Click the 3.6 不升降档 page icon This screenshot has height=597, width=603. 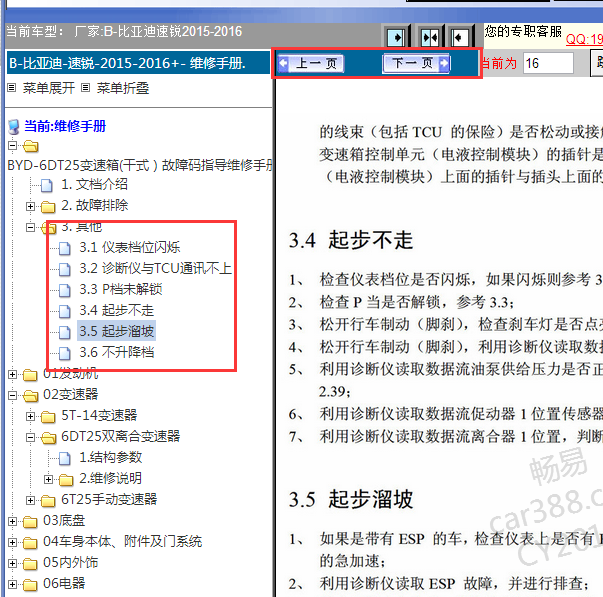tap(65, 354)
